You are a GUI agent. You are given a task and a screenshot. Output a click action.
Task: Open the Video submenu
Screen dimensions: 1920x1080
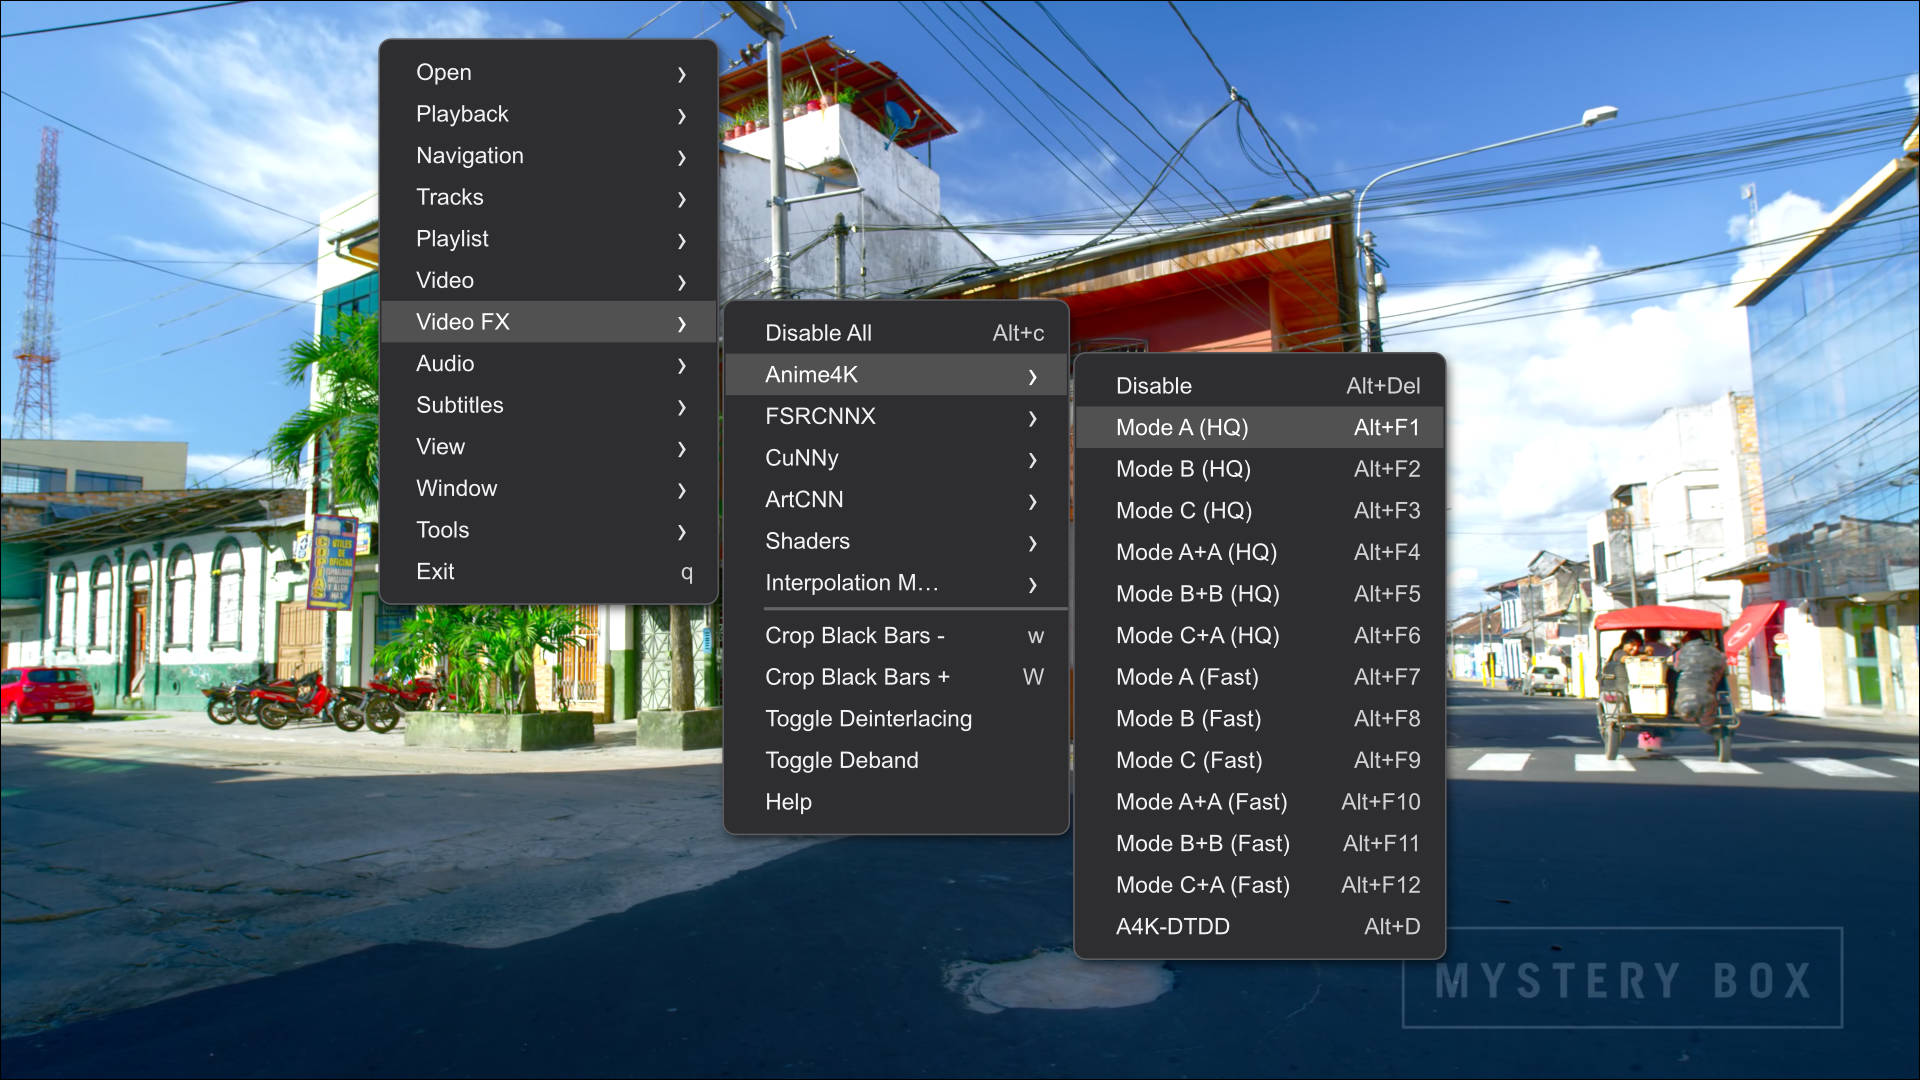coord(549,281)
